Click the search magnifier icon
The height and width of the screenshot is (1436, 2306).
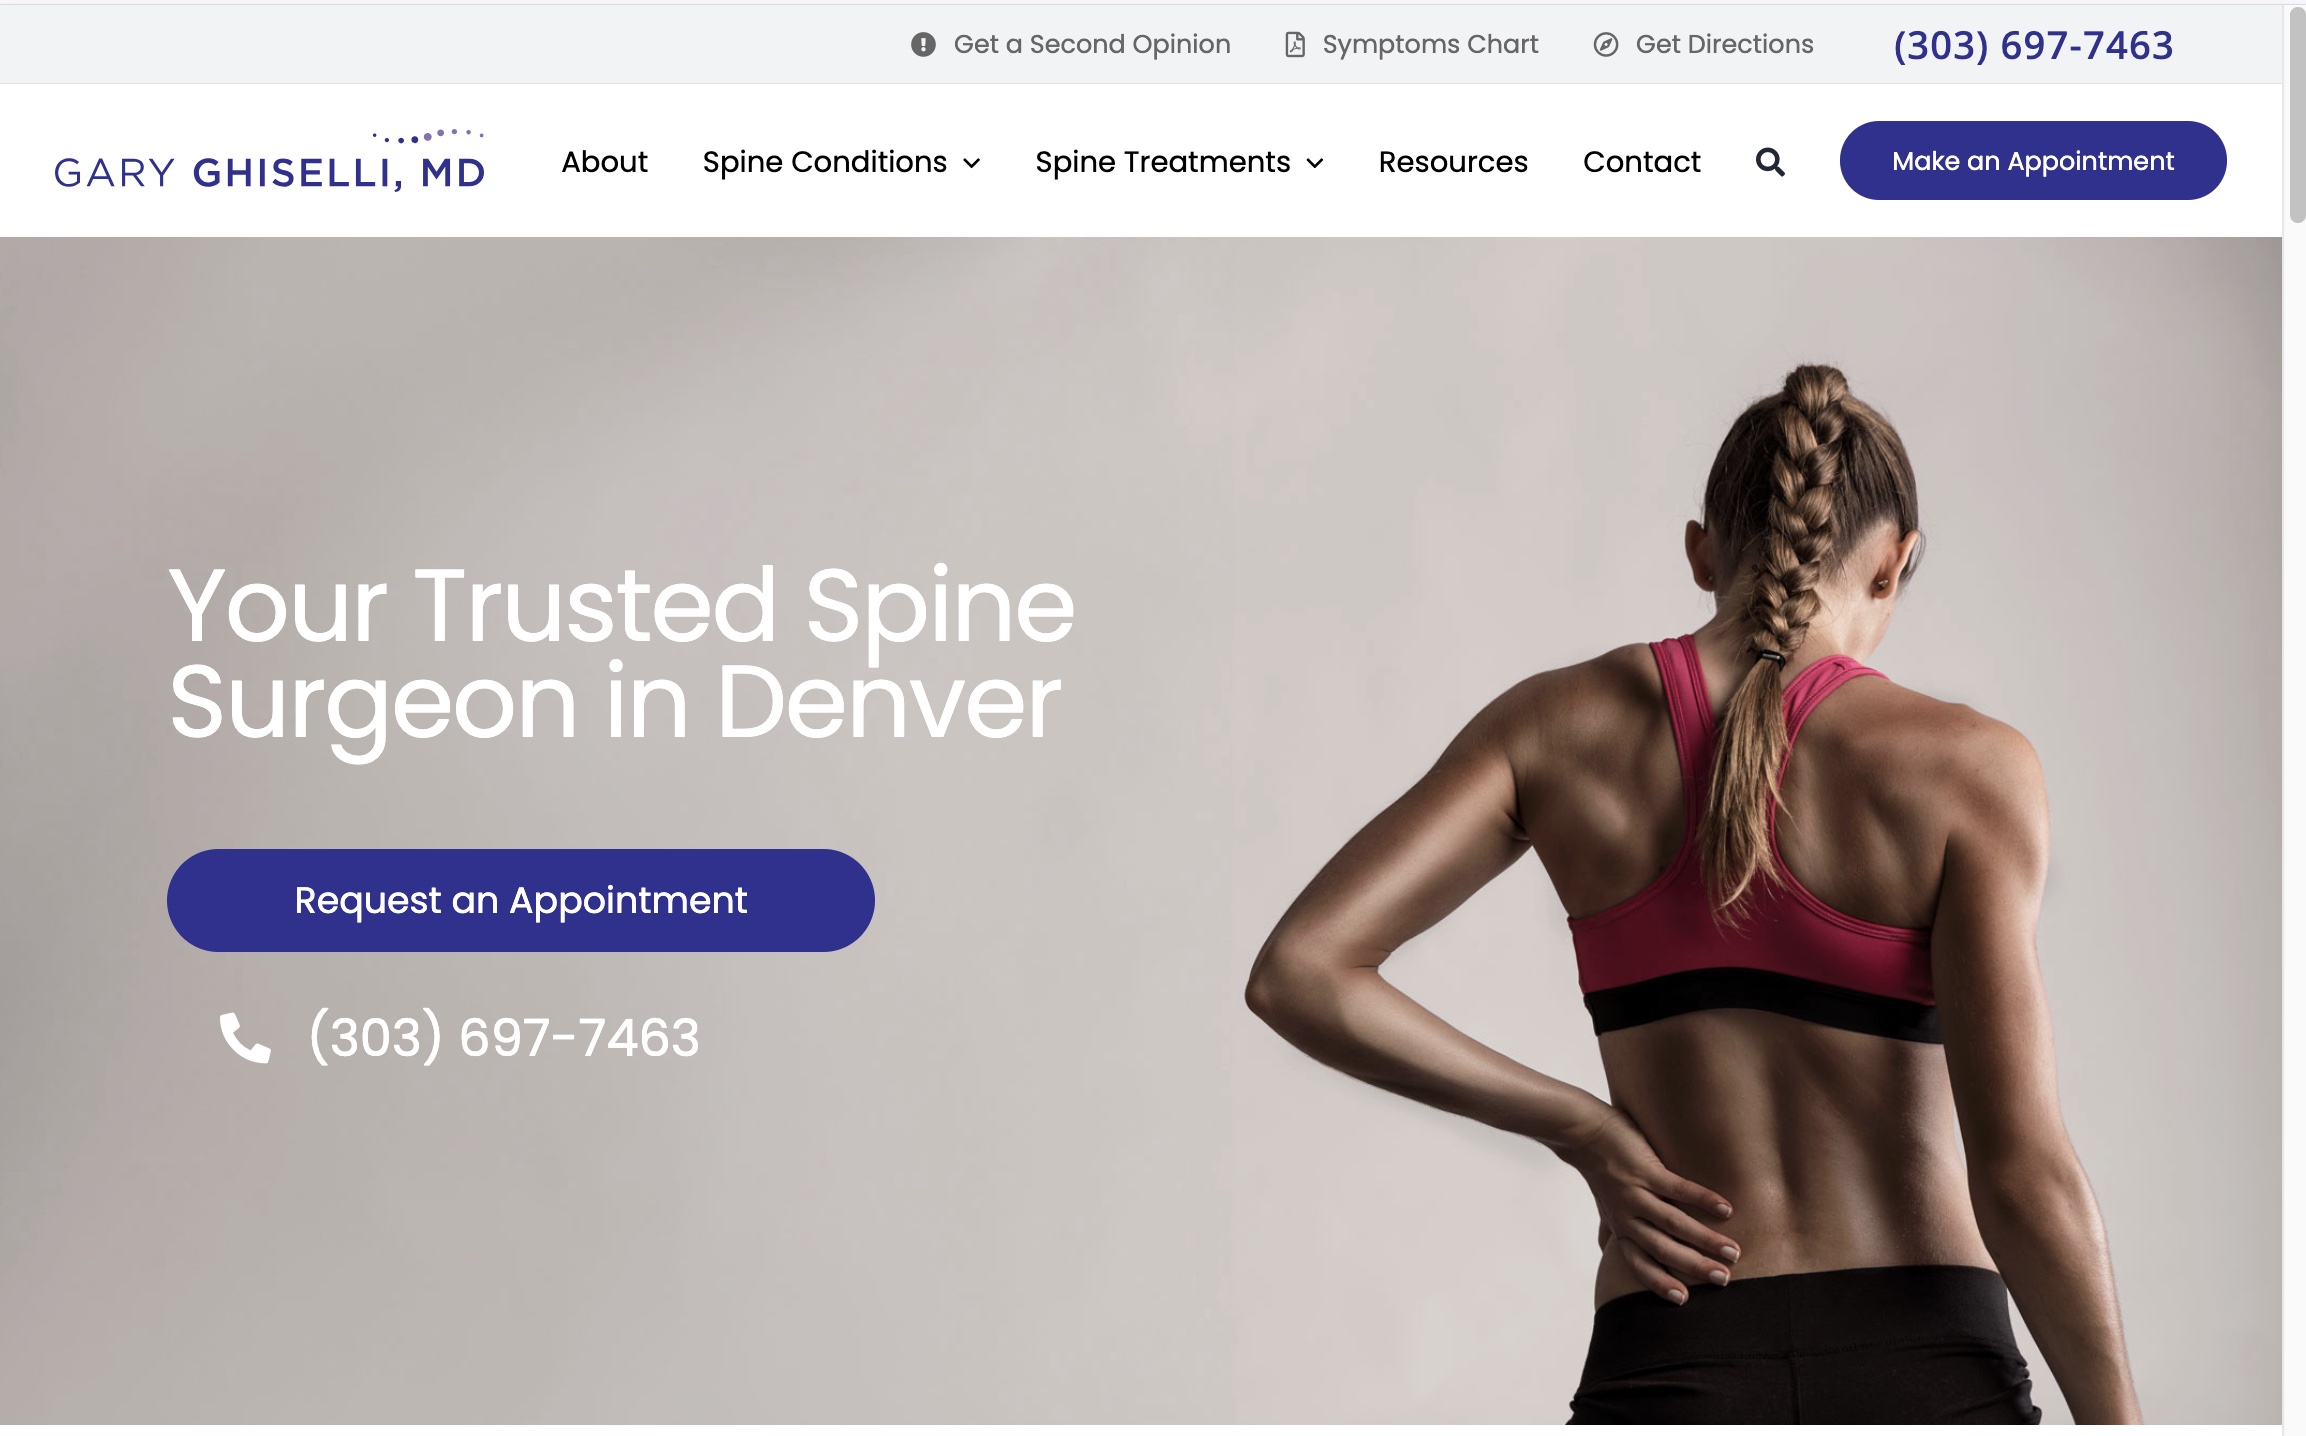1770,162
